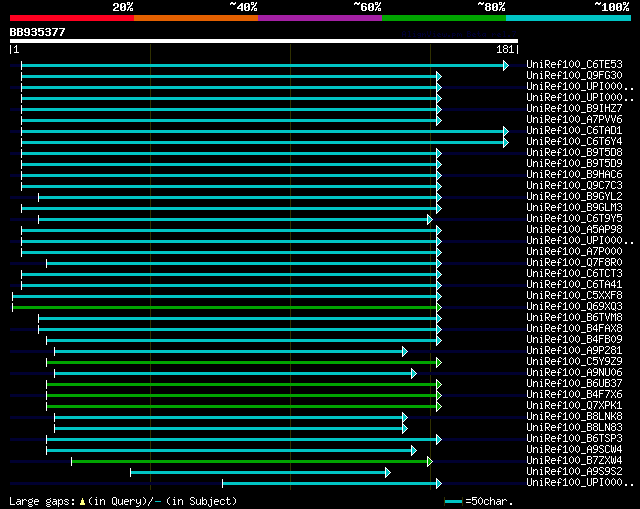The width and height of the screenshot is (640, 509).
Task: Select the UniRef100_B6TVM8 label
Action: click(574, 318)
